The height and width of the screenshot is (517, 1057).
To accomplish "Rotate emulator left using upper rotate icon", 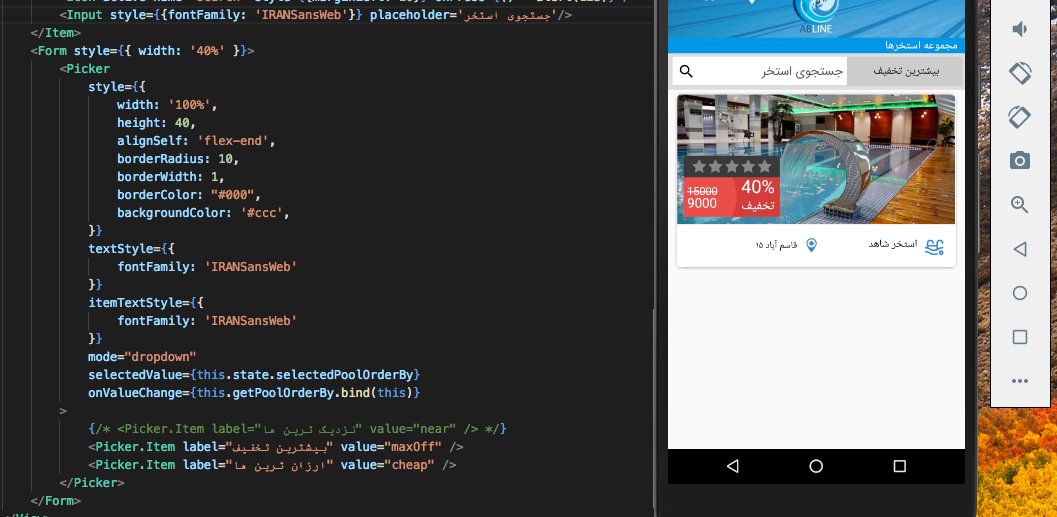I will (x=1020, y=73).
